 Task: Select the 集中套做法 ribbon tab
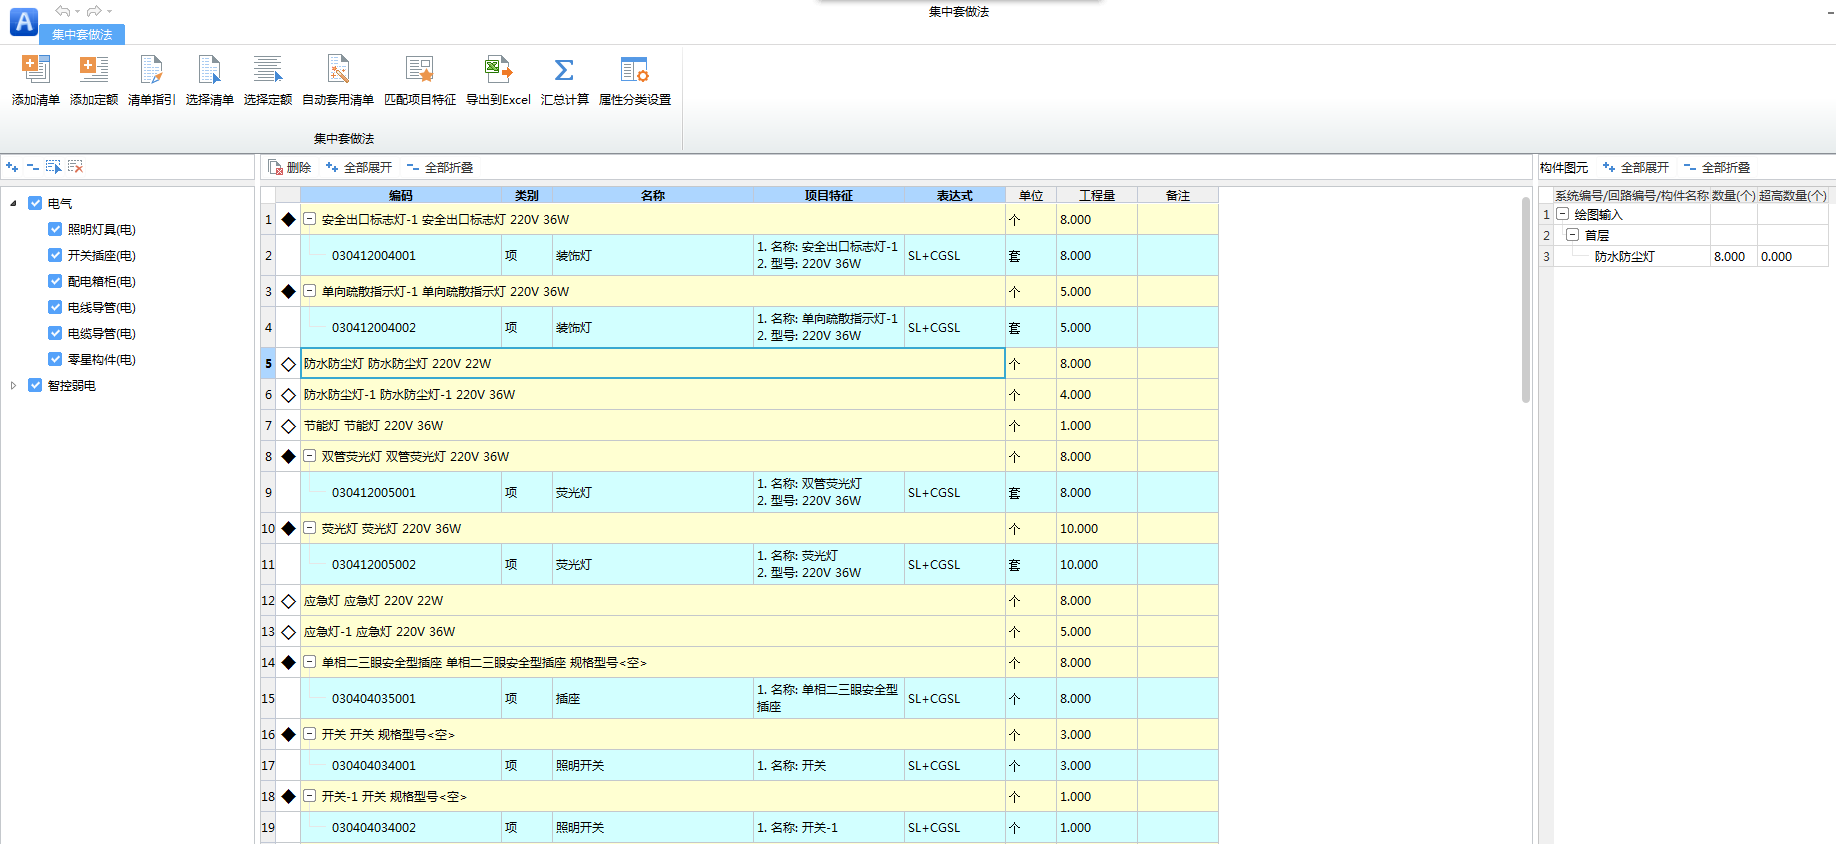82,35
